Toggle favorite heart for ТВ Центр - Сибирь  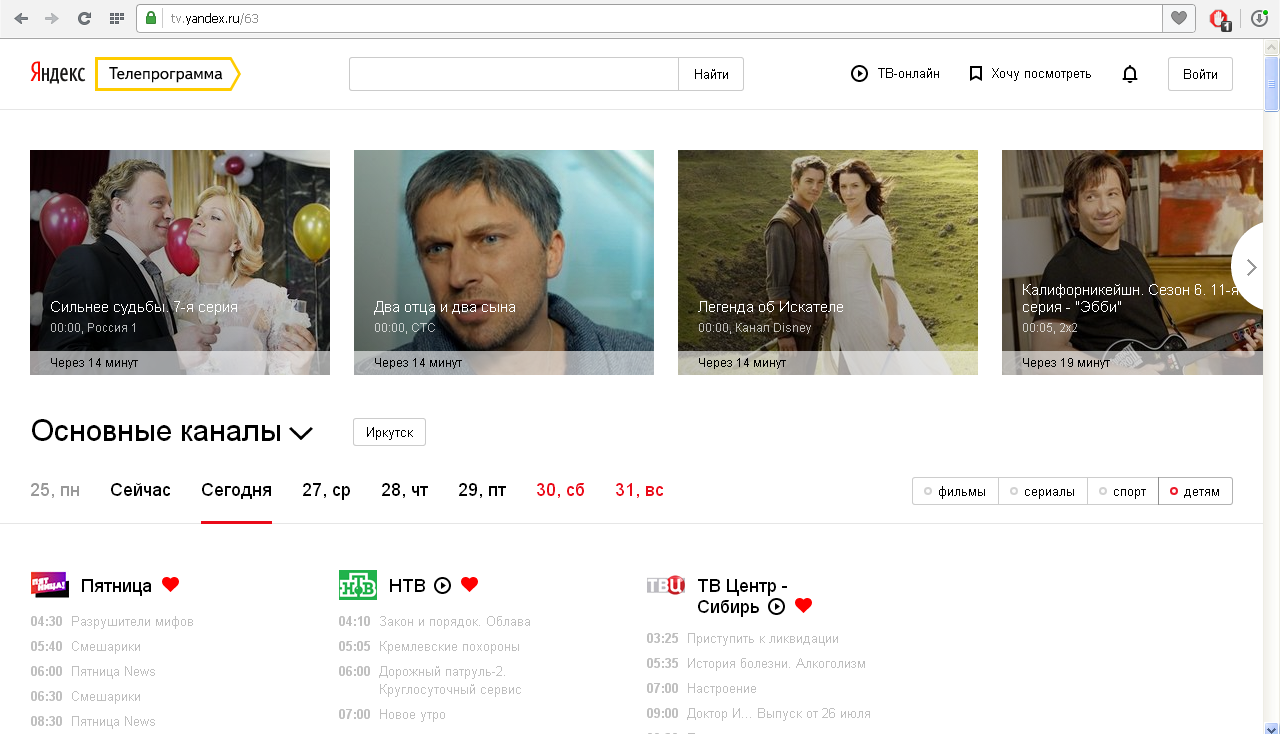tap(803, 605)
